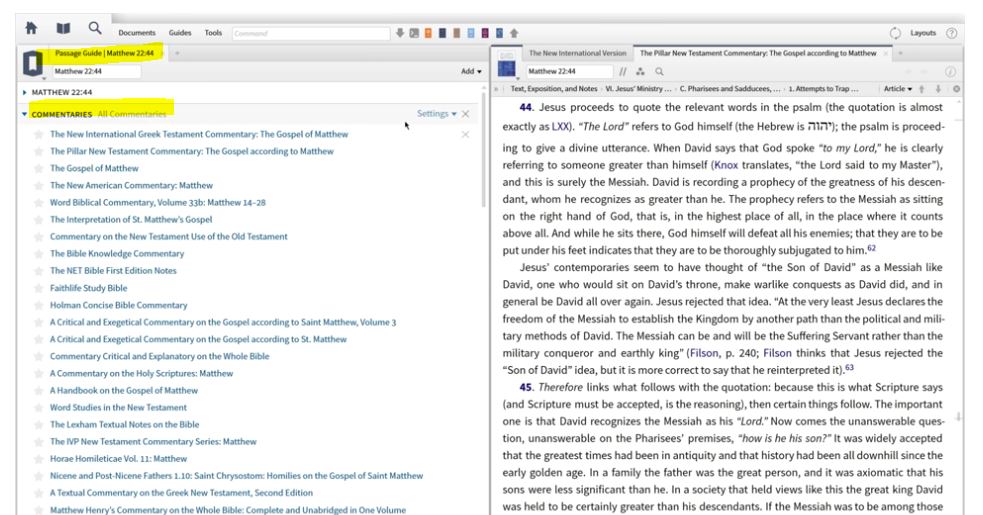Open the Article navigation dropdown
The image size is (983, 515).
point(898,89)
